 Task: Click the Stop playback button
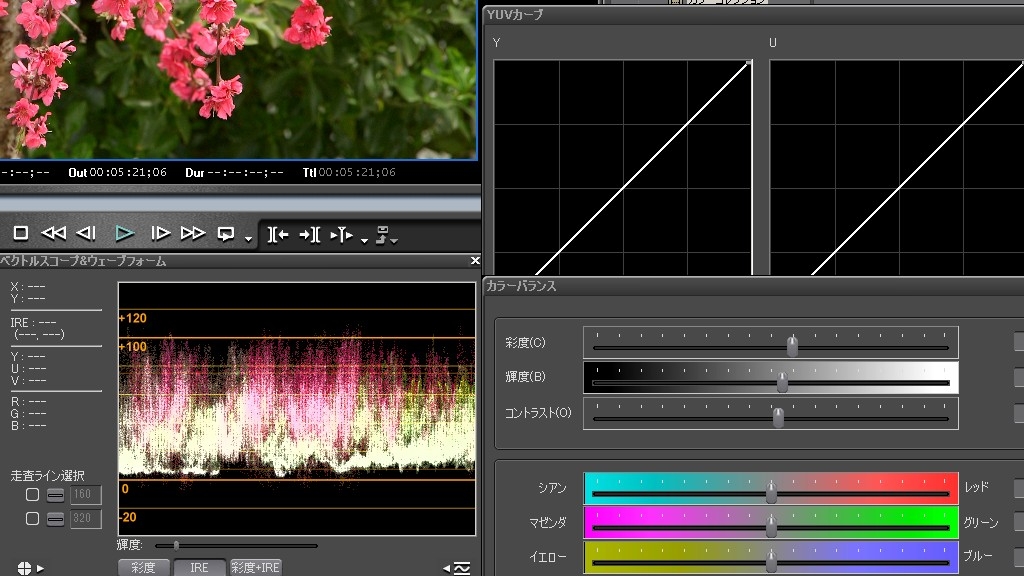click(20, 233)
